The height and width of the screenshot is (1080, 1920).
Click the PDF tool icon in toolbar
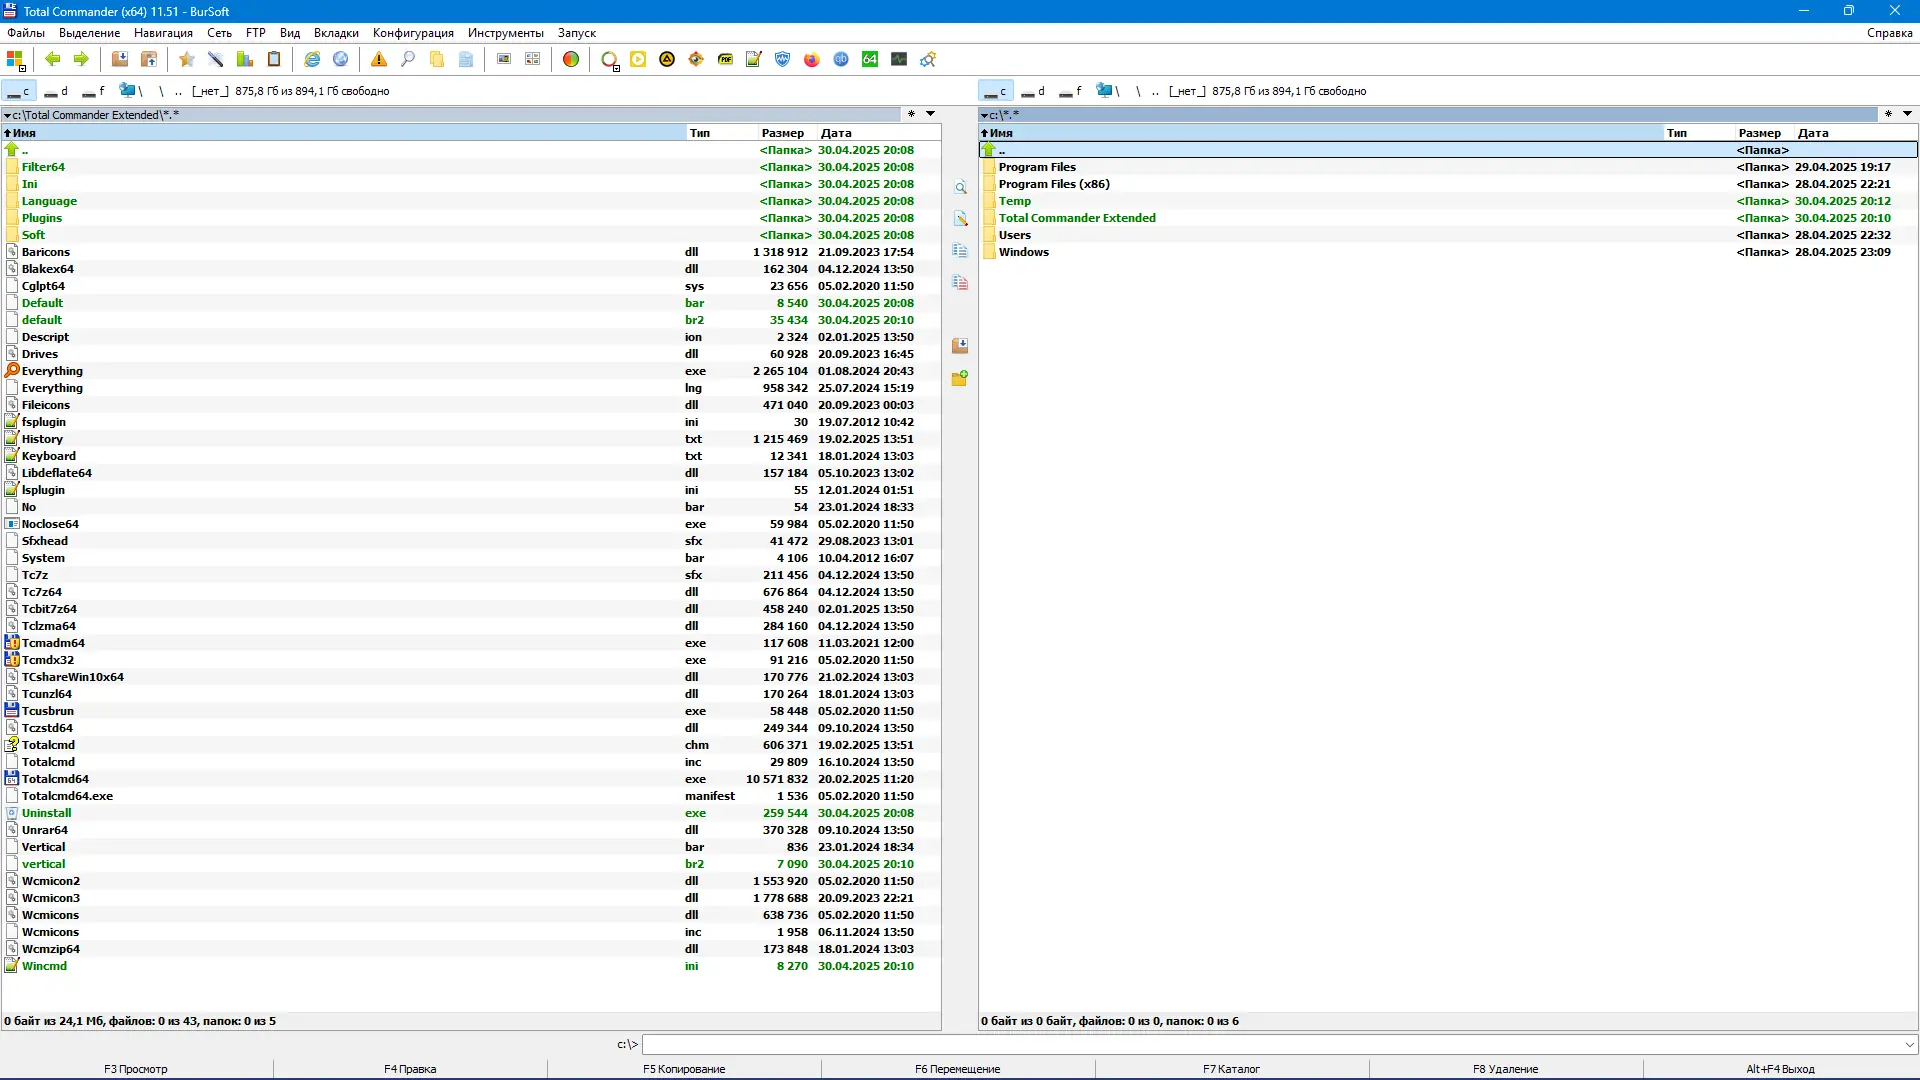click(725, 60)
